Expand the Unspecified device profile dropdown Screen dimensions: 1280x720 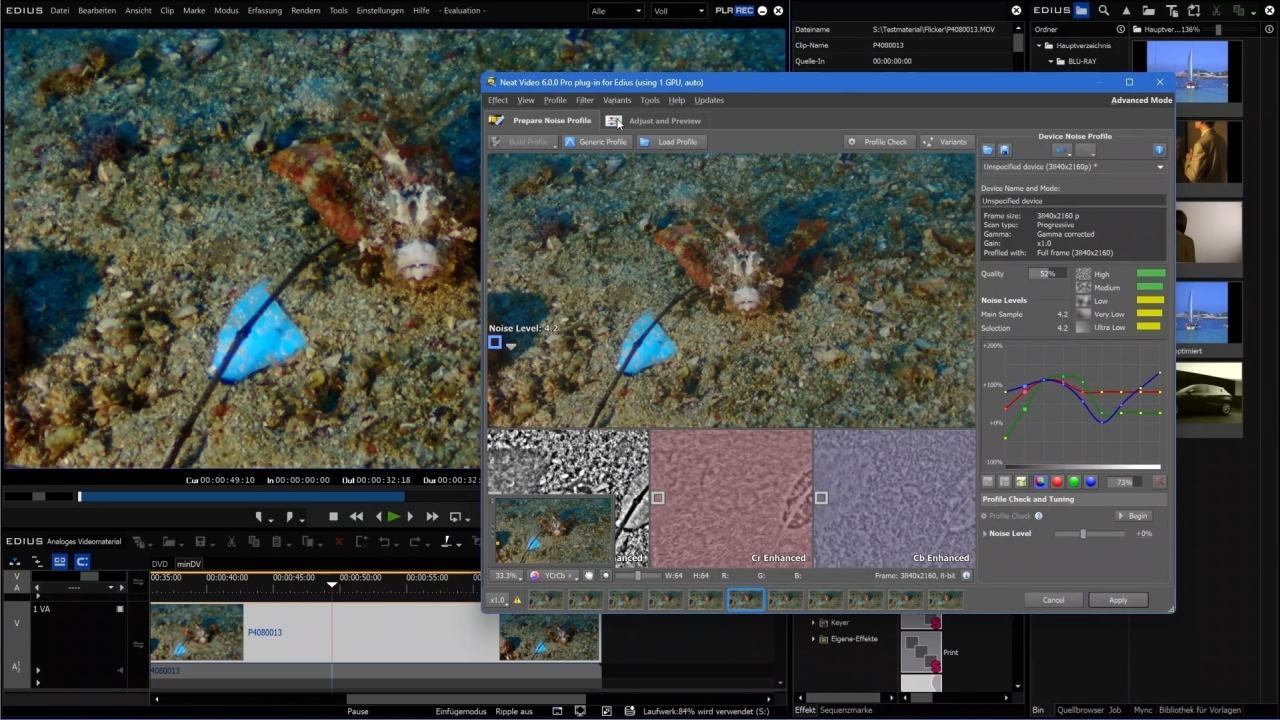pos(1073,167)
